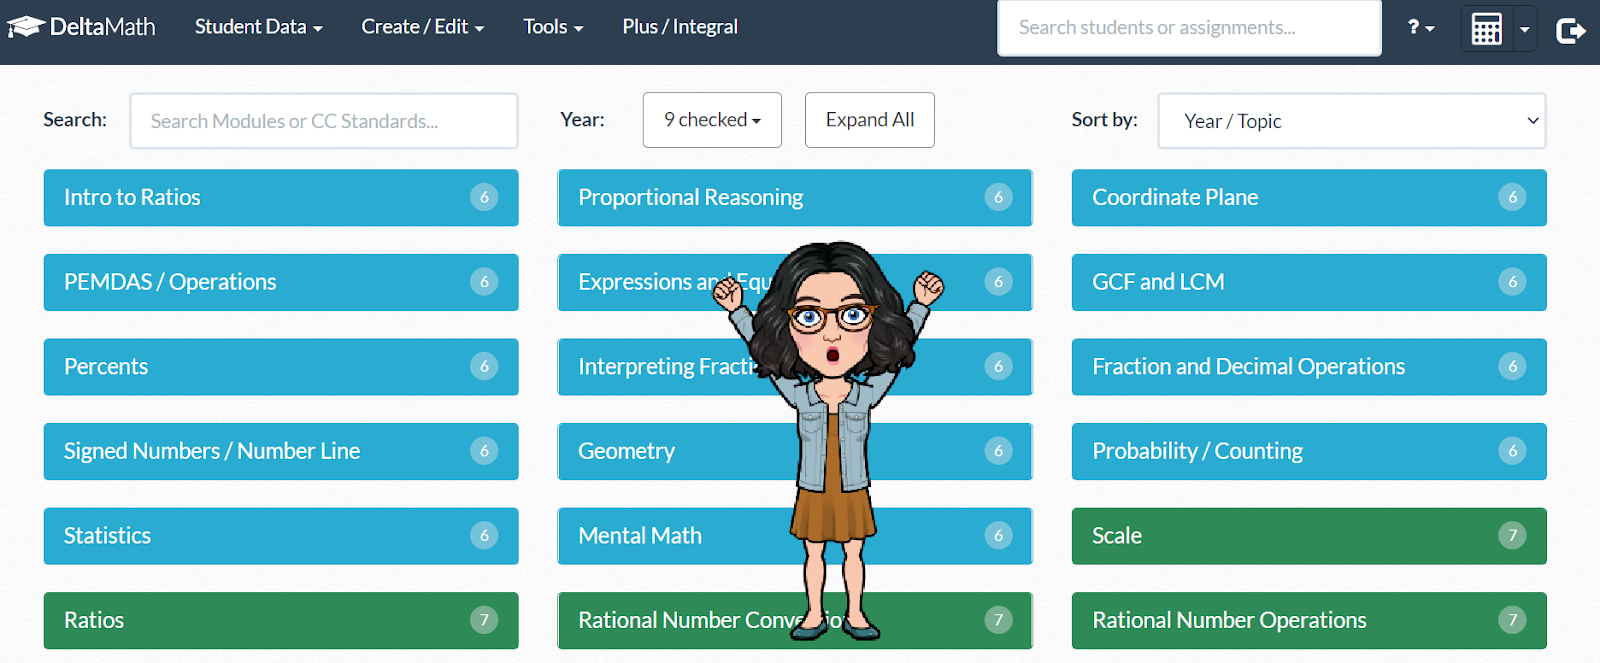Image resolution: width=1600 pixels, height=663 pixels.
Task: Expand the Proportional Reasoning module
Action: click(x=795, y=197)
